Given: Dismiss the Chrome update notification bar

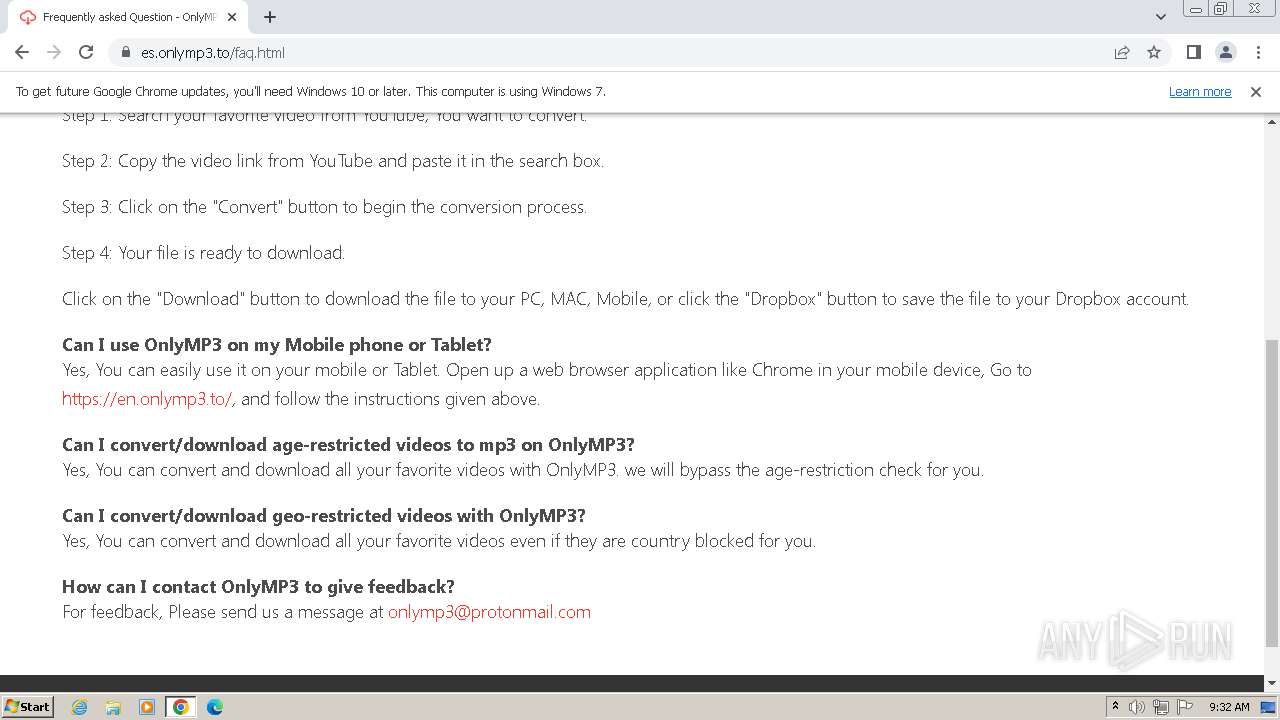Looking at the screenshot, I should tap(1256, 91).
